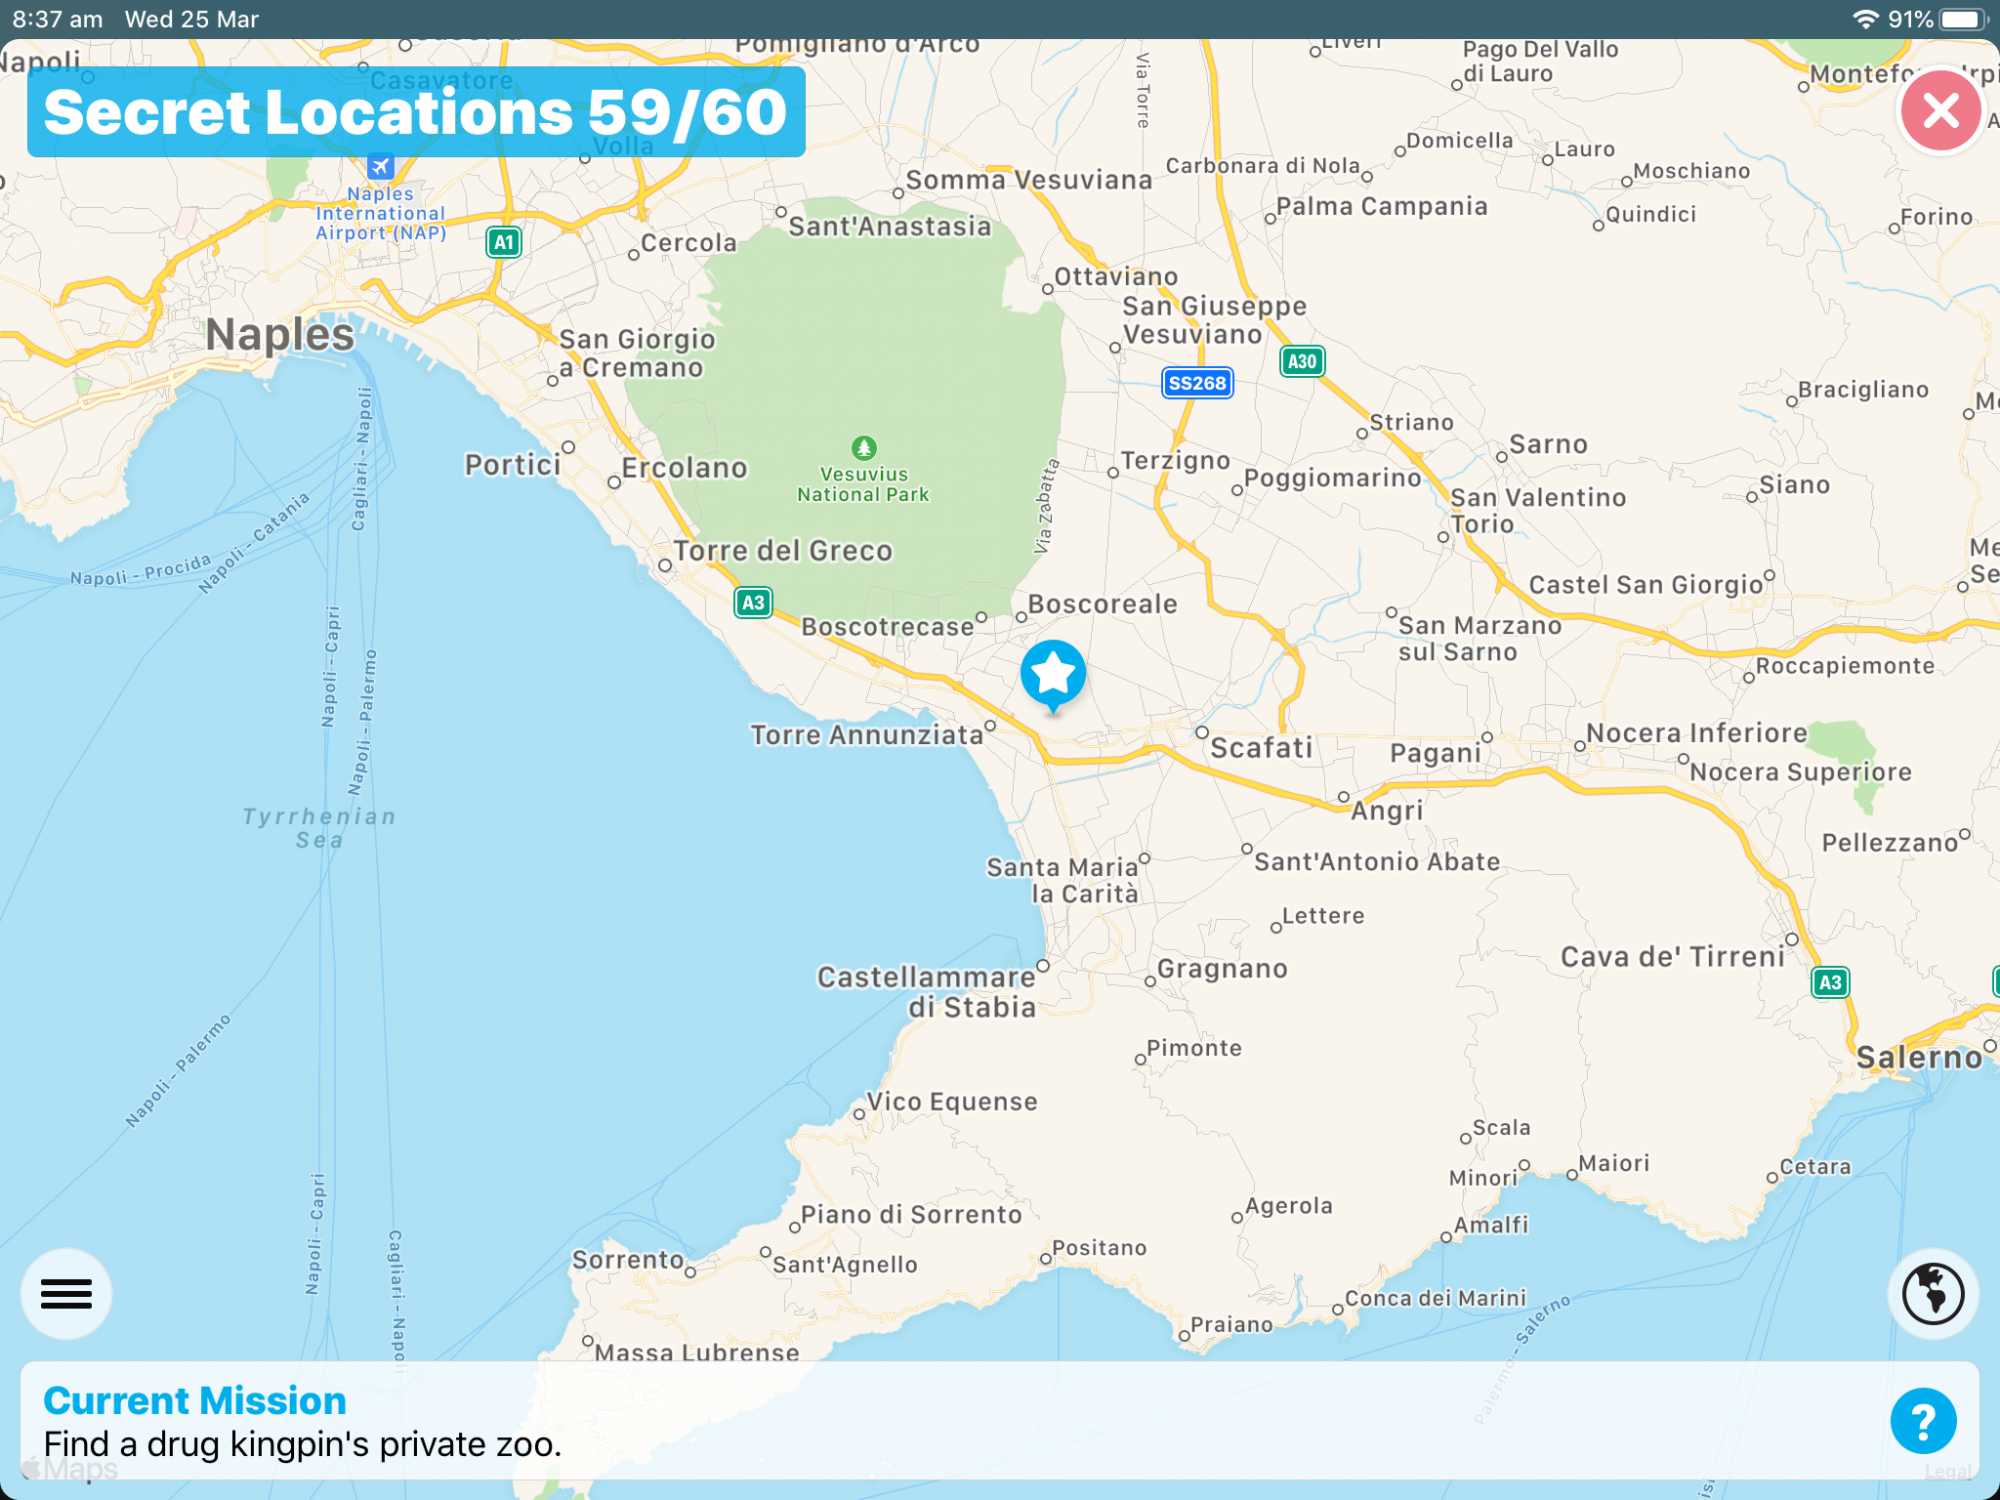Tap the 'Angri' town label
The image size is (2000, 1500).
click(1387, 810)
